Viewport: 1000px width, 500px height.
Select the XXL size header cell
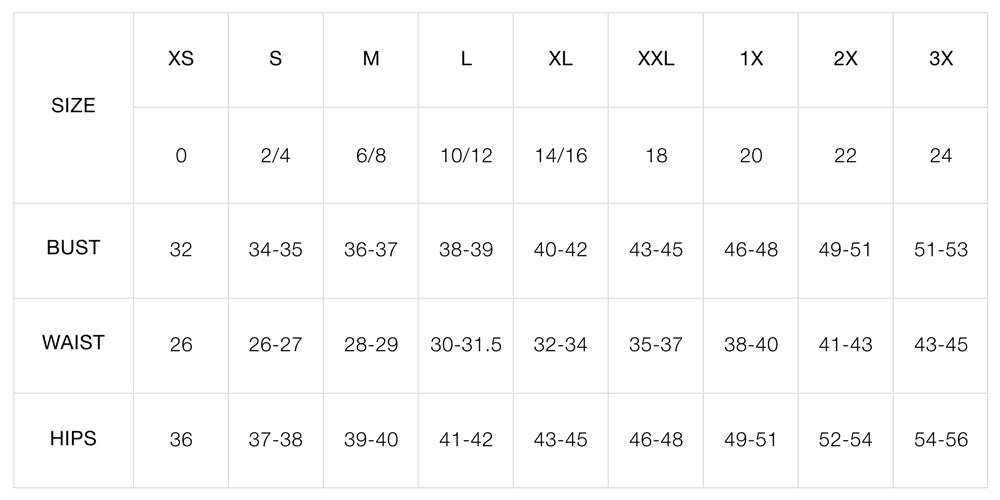coord(656,59)
